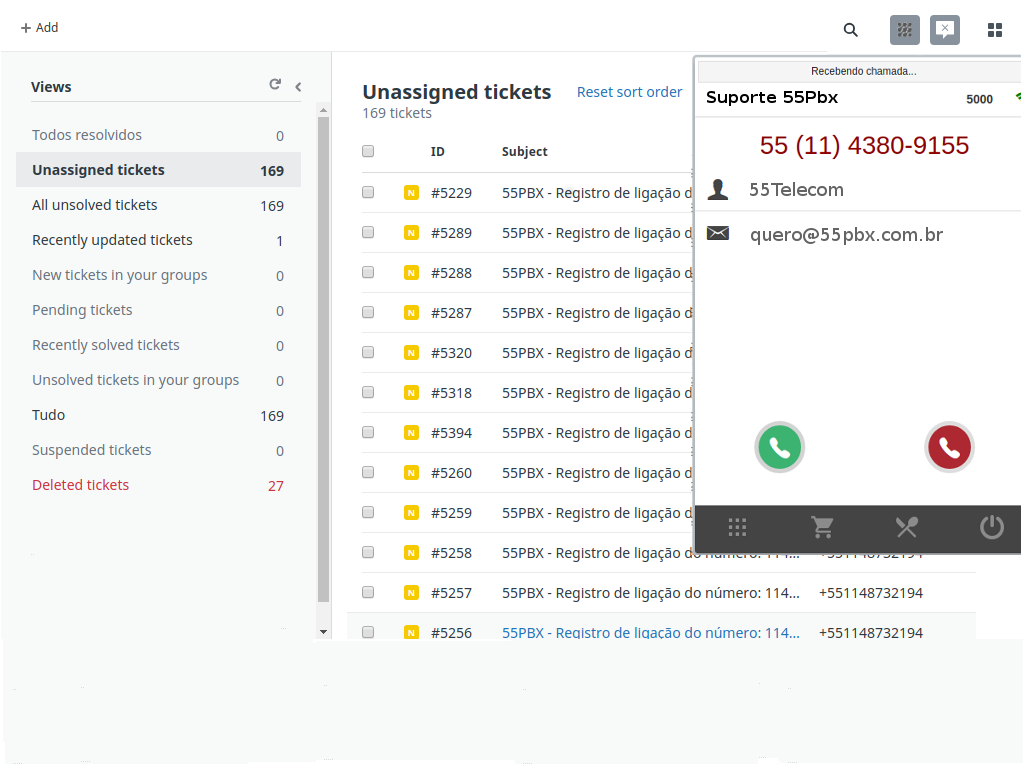Open the products grid icon at top right
The height and width of the screenshot is (768, 1024).
pyautogui.click(x=995, y=30)
